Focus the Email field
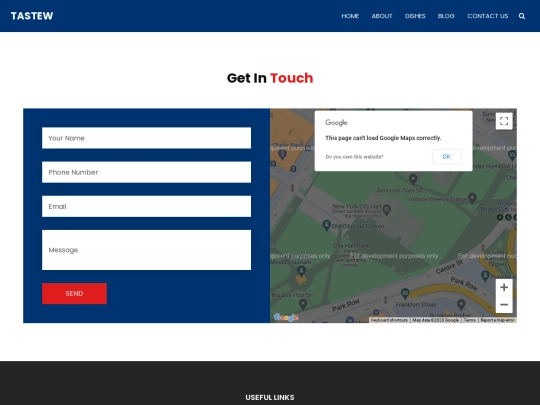Viewport: 540px width, 405px height. [x=146, y=206]
